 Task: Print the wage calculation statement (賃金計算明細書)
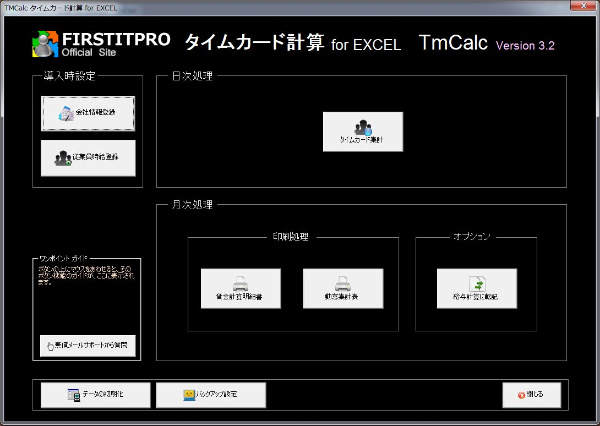[x=241, y=288]
